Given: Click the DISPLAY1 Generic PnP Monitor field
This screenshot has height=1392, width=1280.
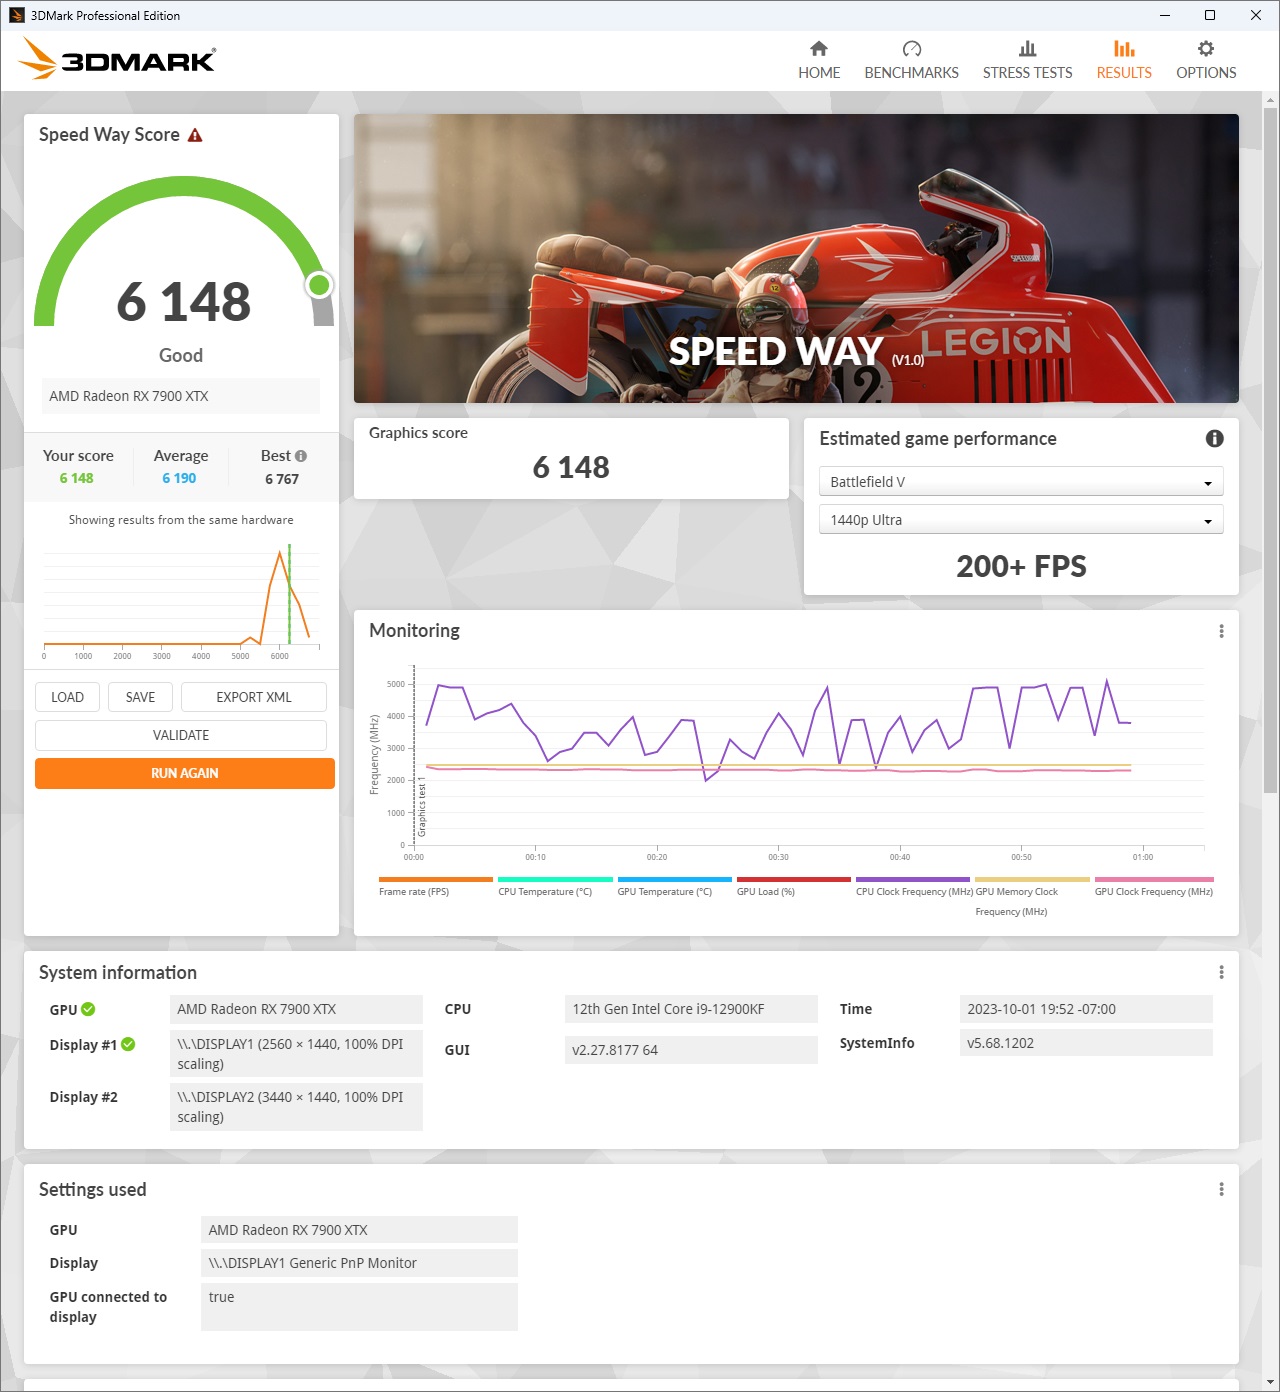Looking at the screenshot, I should coord(359,1263).
